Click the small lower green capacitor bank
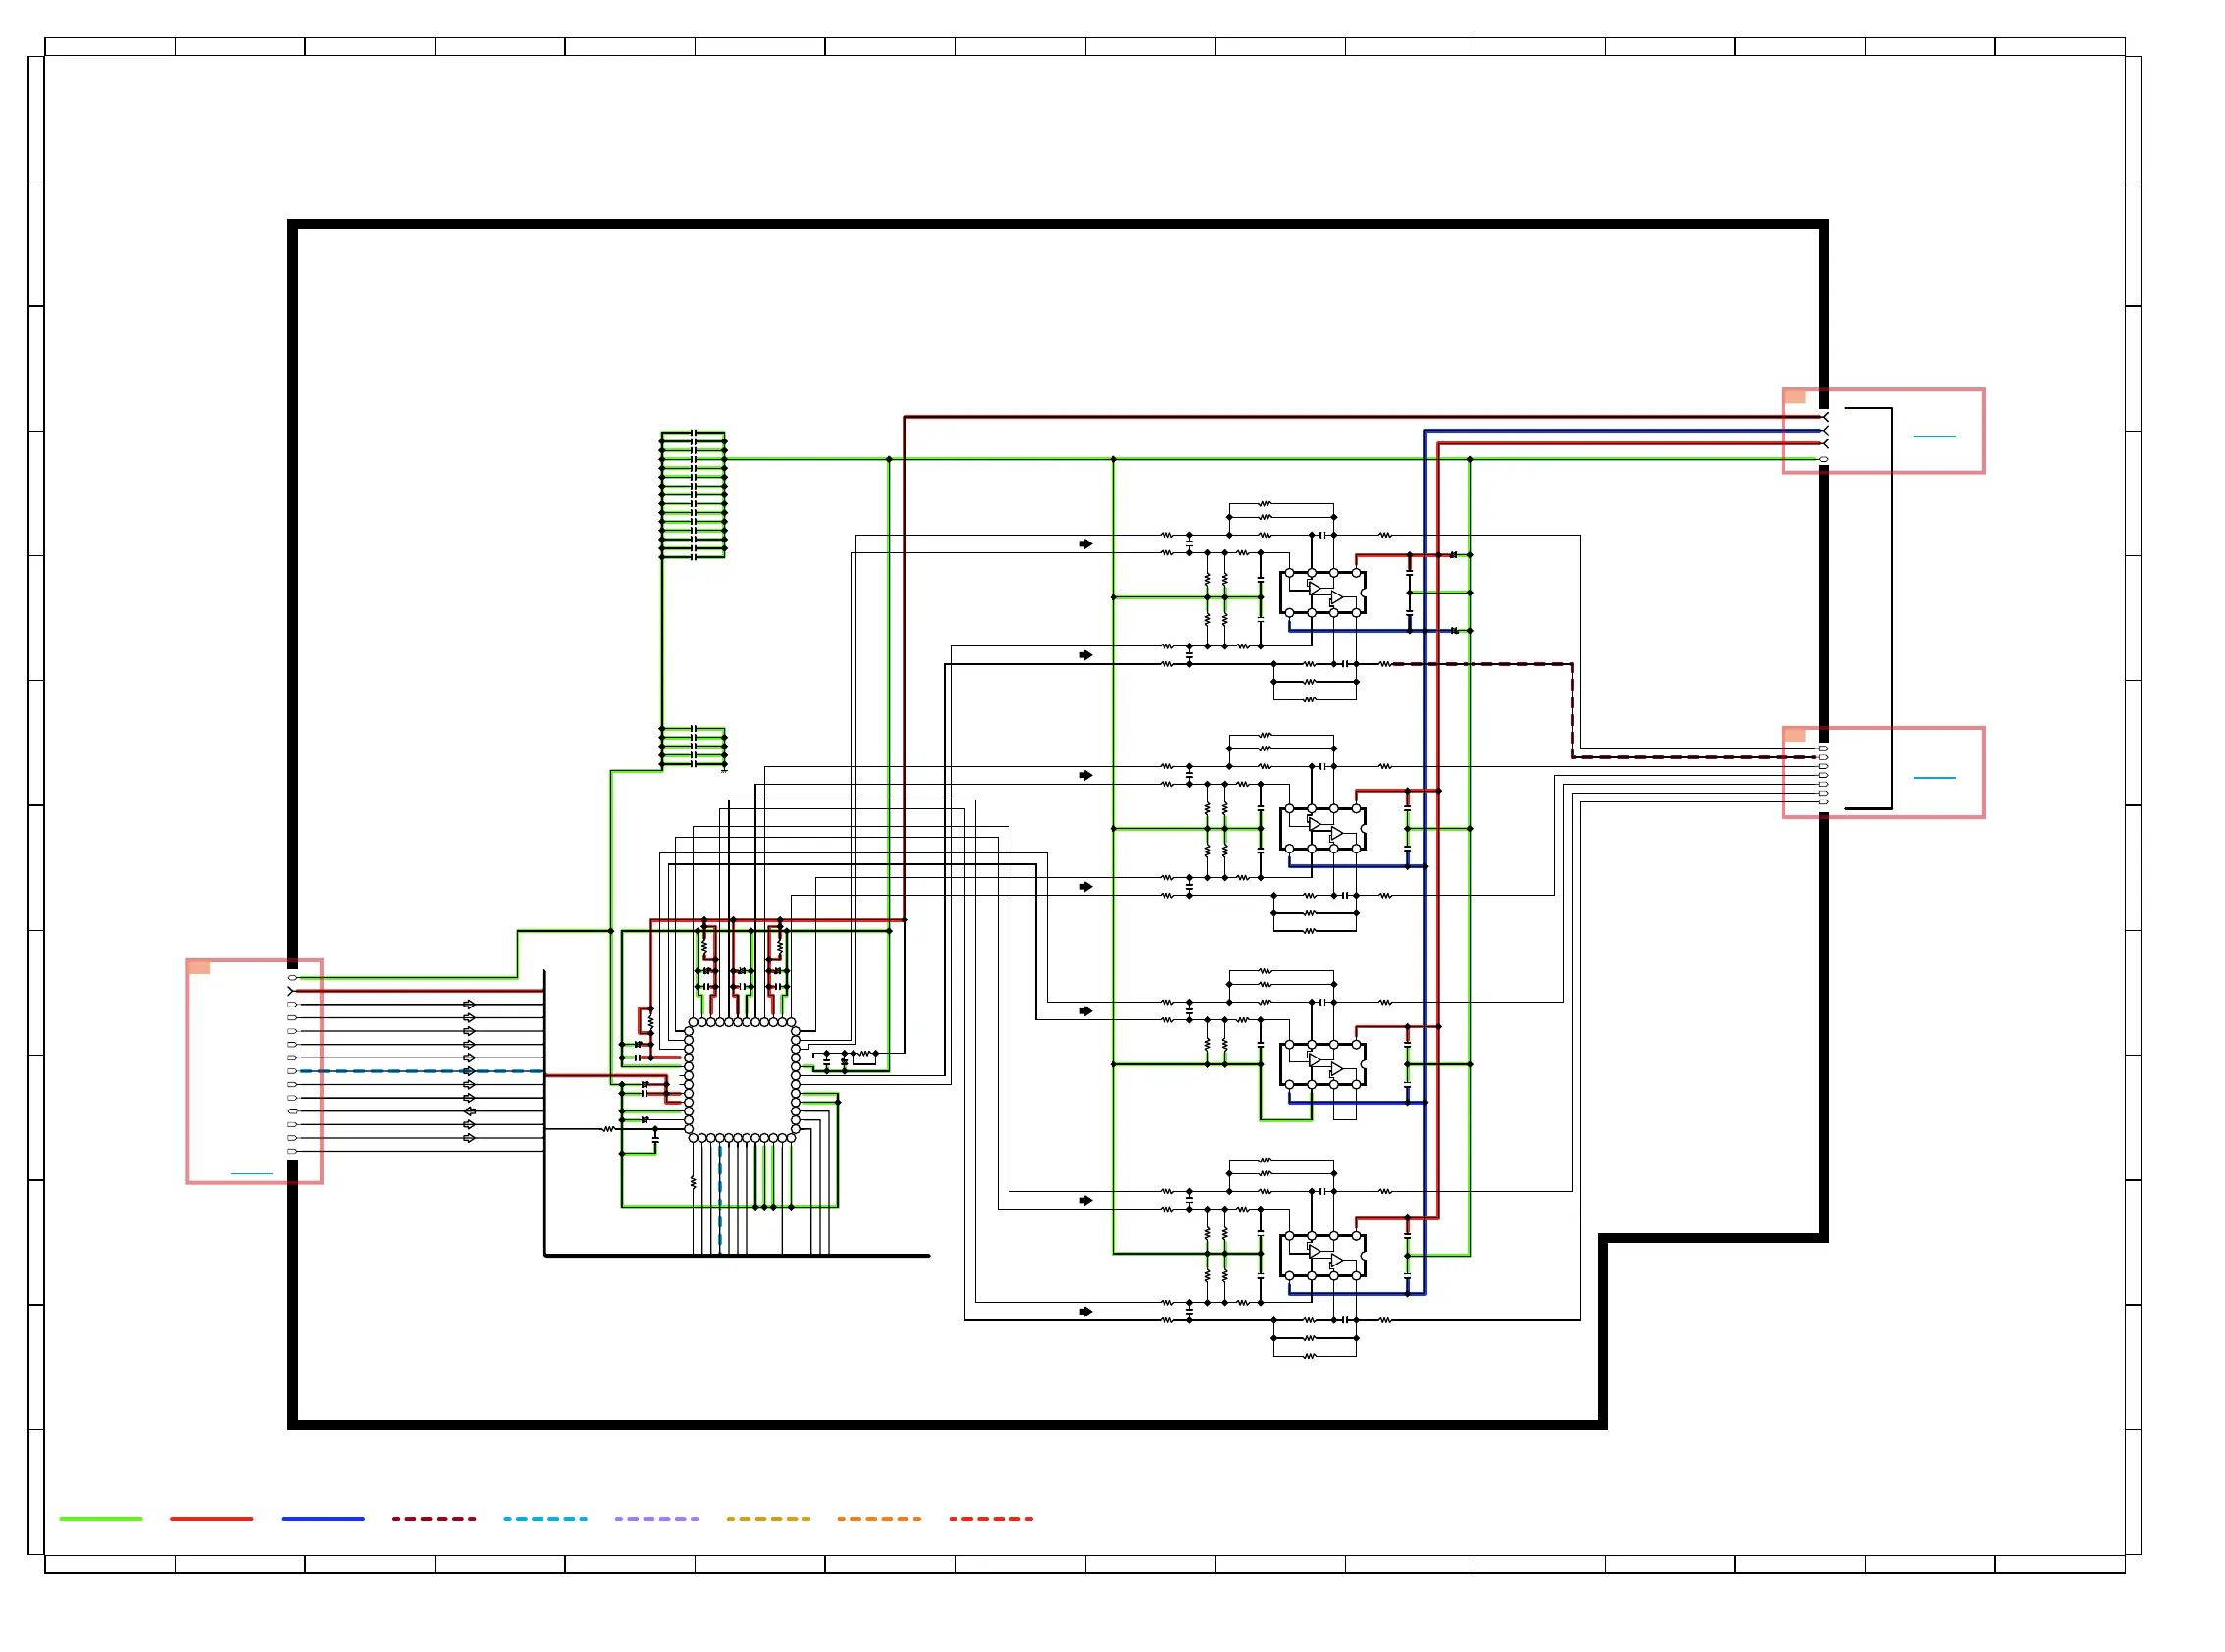This screenshot has height=1652, width=2225. point(693,747)
